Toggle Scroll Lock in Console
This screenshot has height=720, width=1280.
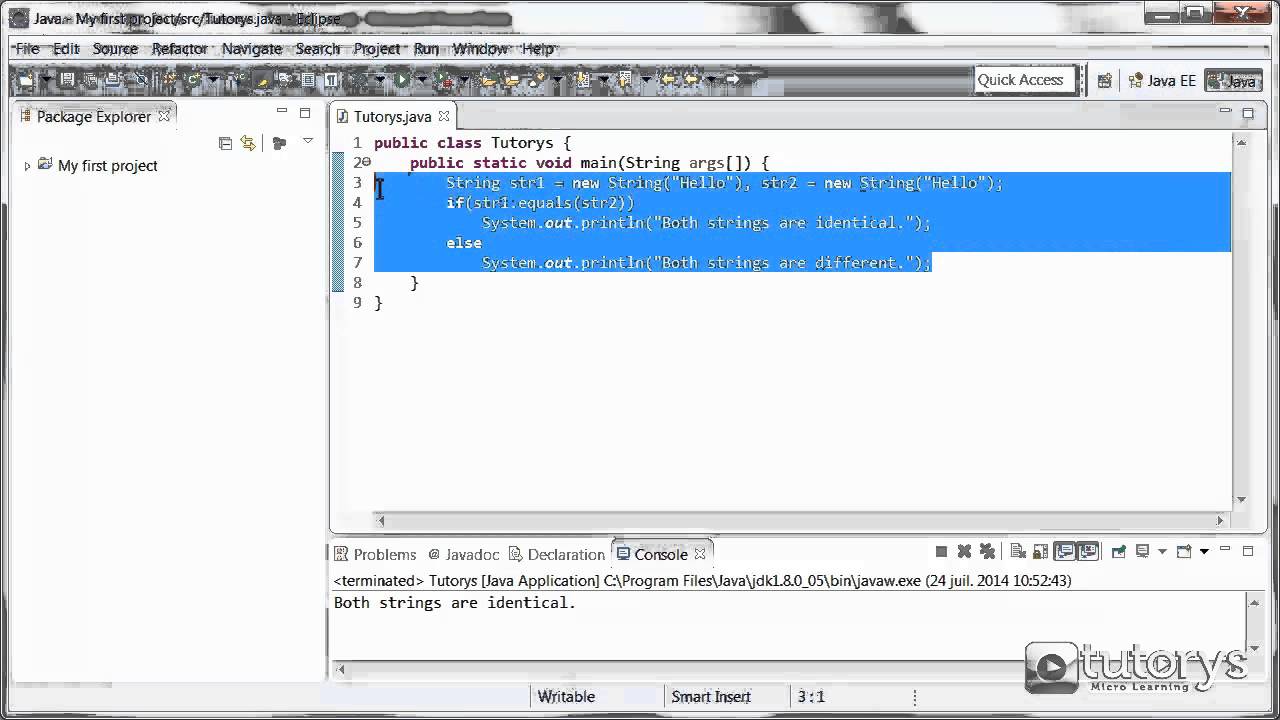click(x=1040, y=552)
